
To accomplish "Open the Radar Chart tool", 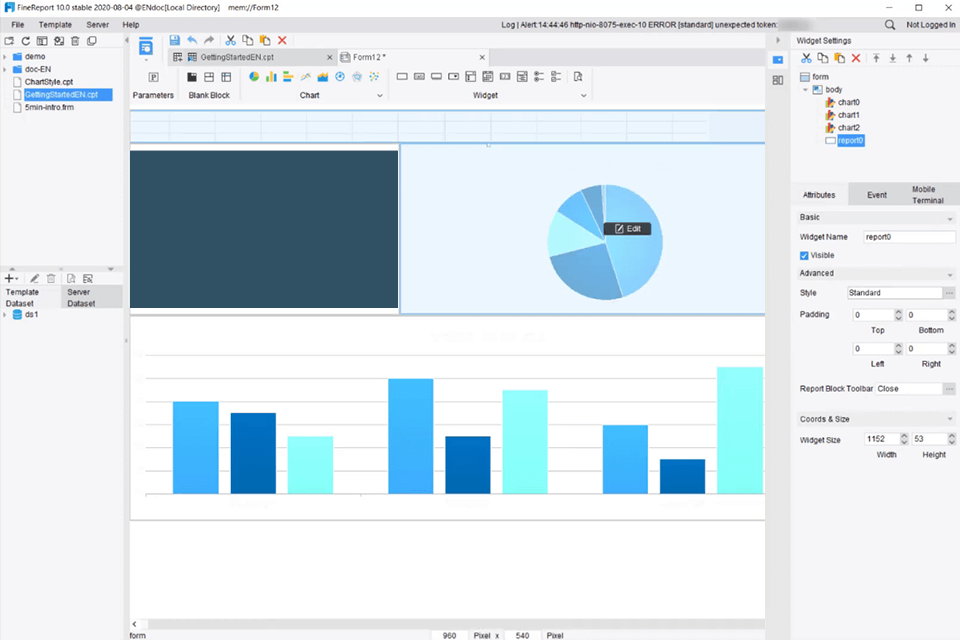I will pos(357,76).
